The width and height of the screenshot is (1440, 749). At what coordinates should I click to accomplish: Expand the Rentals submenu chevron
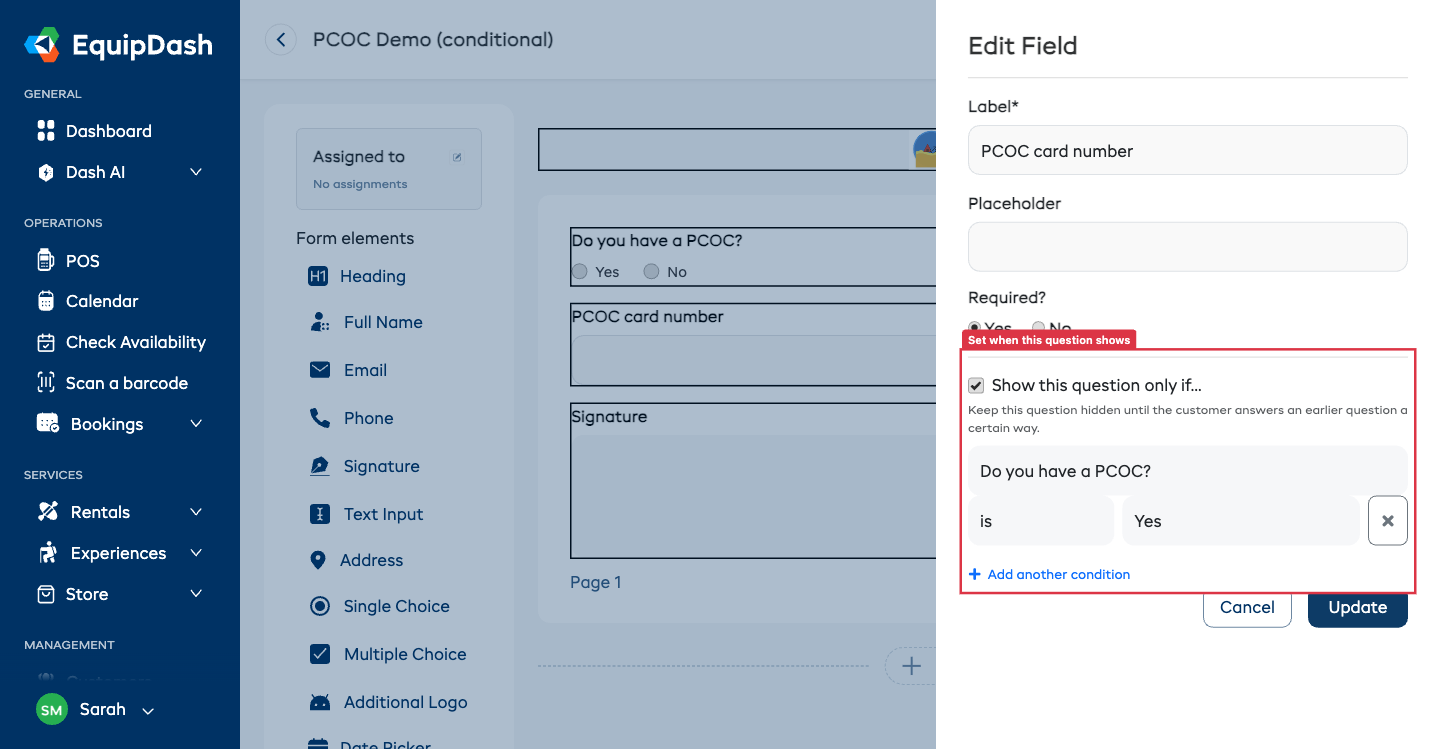tap(196, 512)
